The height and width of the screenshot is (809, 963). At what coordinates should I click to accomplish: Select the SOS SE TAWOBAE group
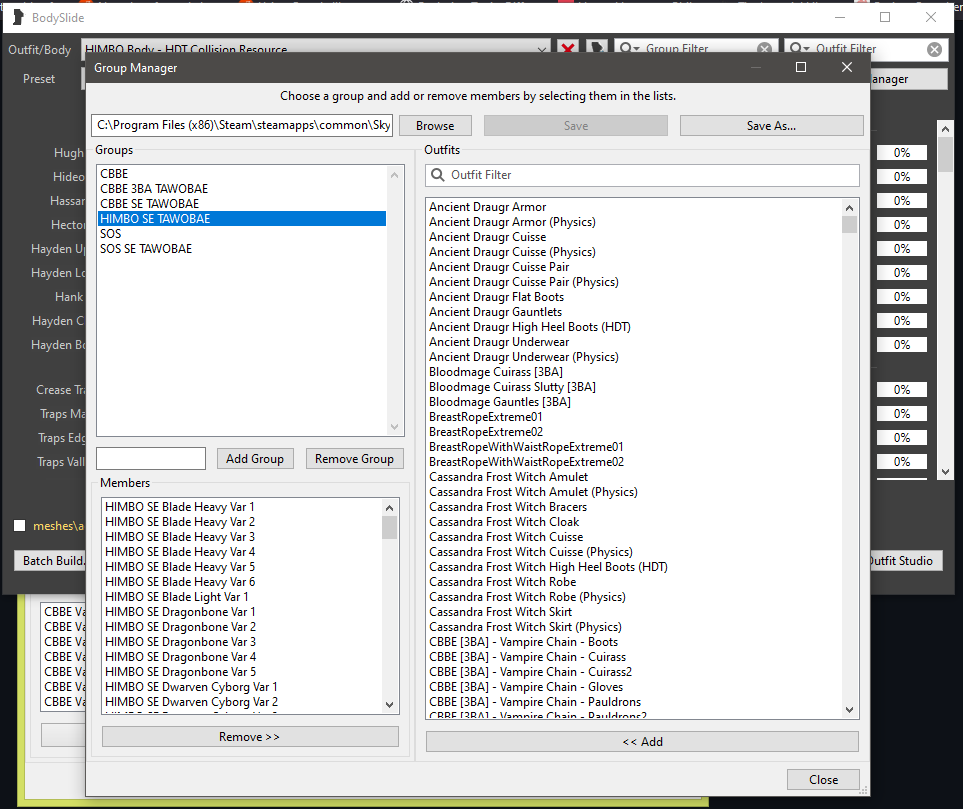[241, 249]
